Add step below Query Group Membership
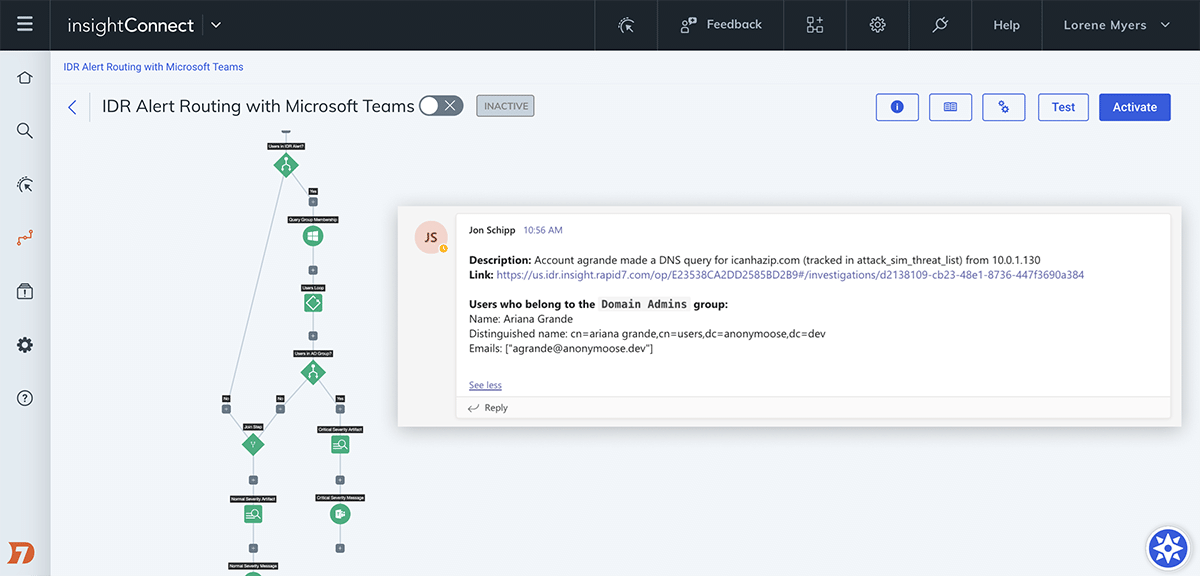1200x576 pixels. [x=313, y=270]
